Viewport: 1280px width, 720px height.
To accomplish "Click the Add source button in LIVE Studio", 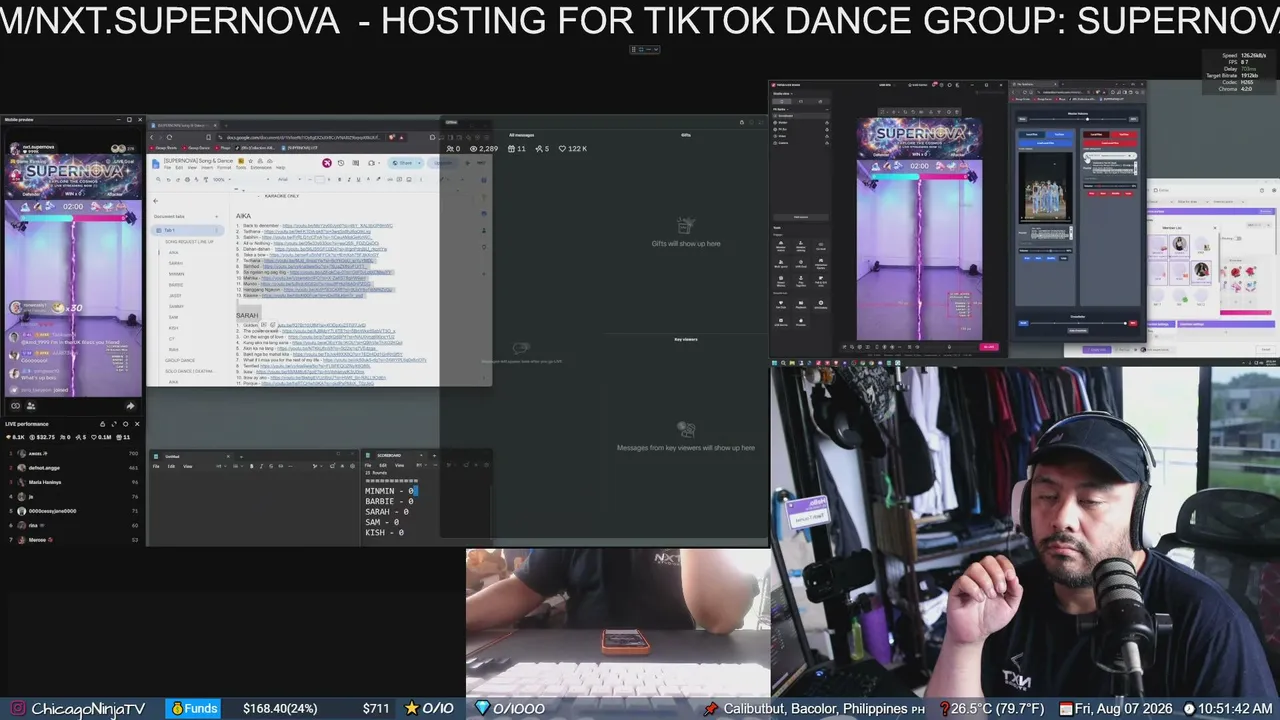I will (x=800, y=216).
